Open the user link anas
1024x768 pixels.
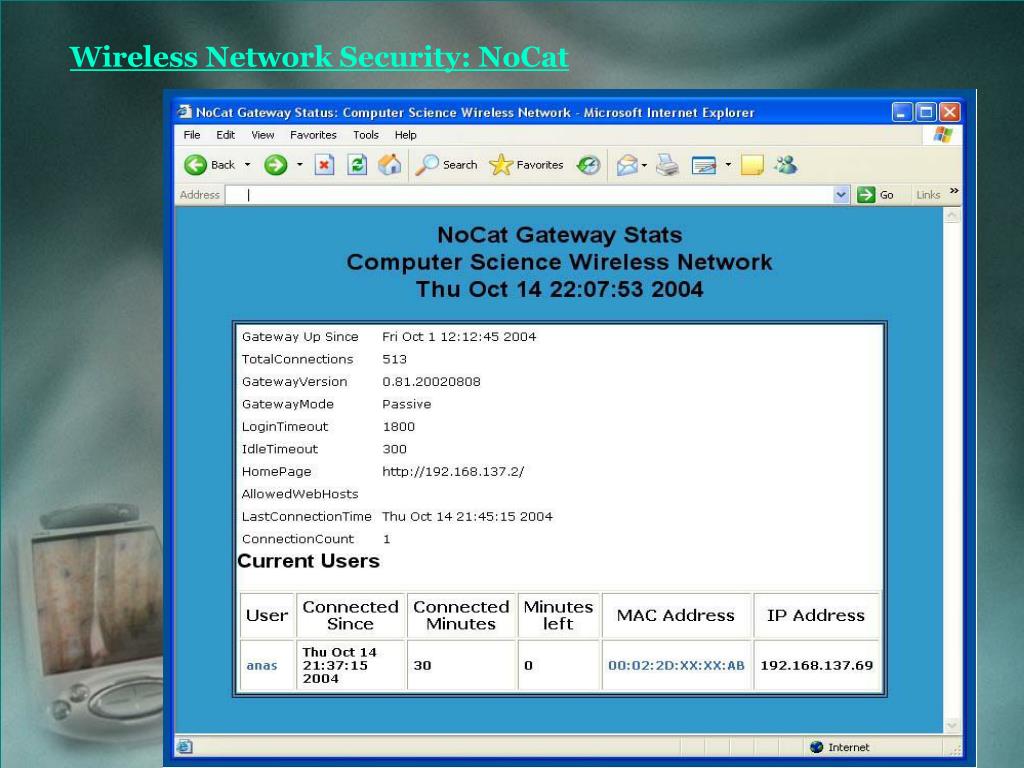point(262,665)
